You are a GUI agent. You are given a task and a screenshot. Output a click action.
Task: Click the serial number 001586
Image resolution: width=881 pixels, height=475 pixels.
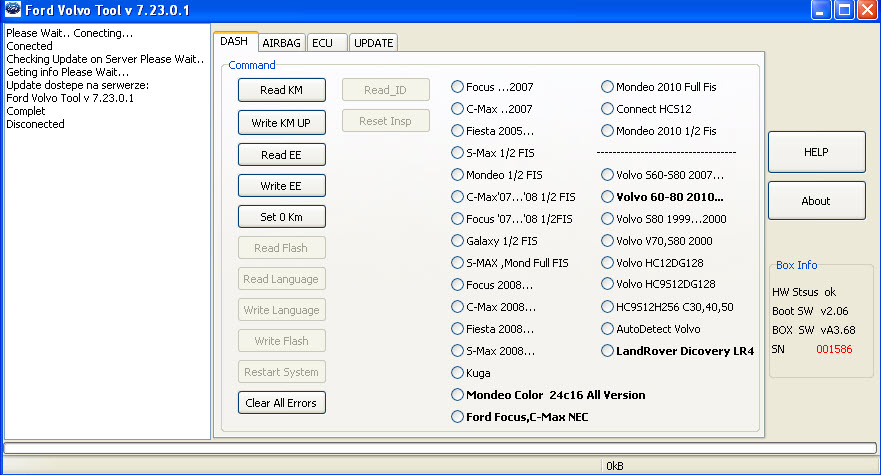click(x=834, y=349)
